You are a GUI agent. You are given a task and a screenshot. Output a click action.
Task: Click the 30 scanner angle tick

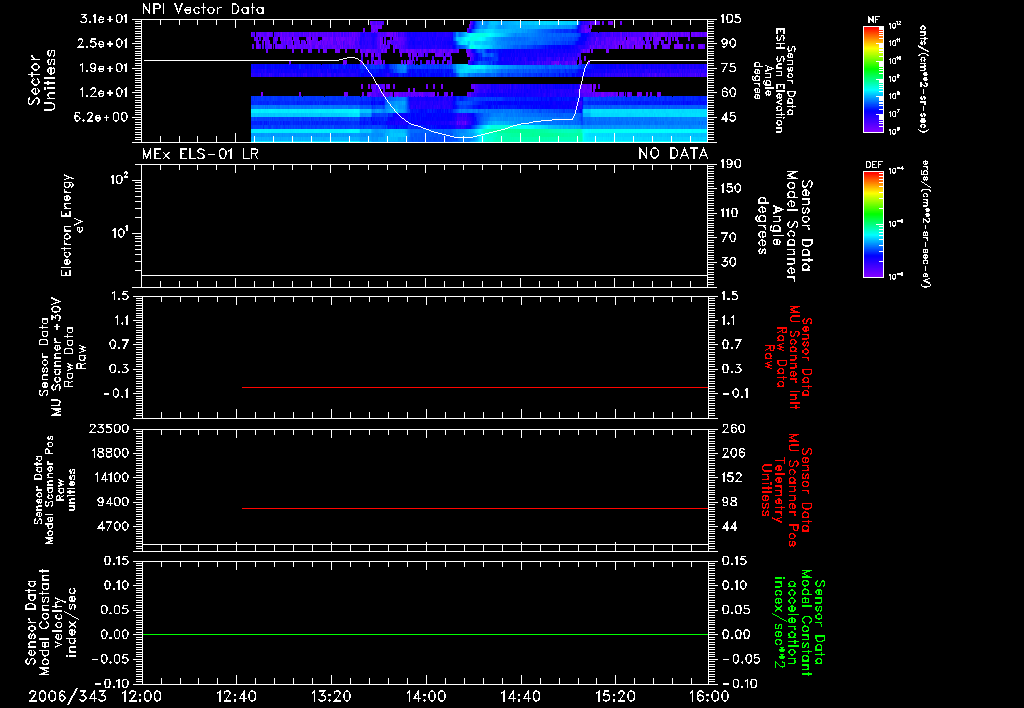point(728,263)
